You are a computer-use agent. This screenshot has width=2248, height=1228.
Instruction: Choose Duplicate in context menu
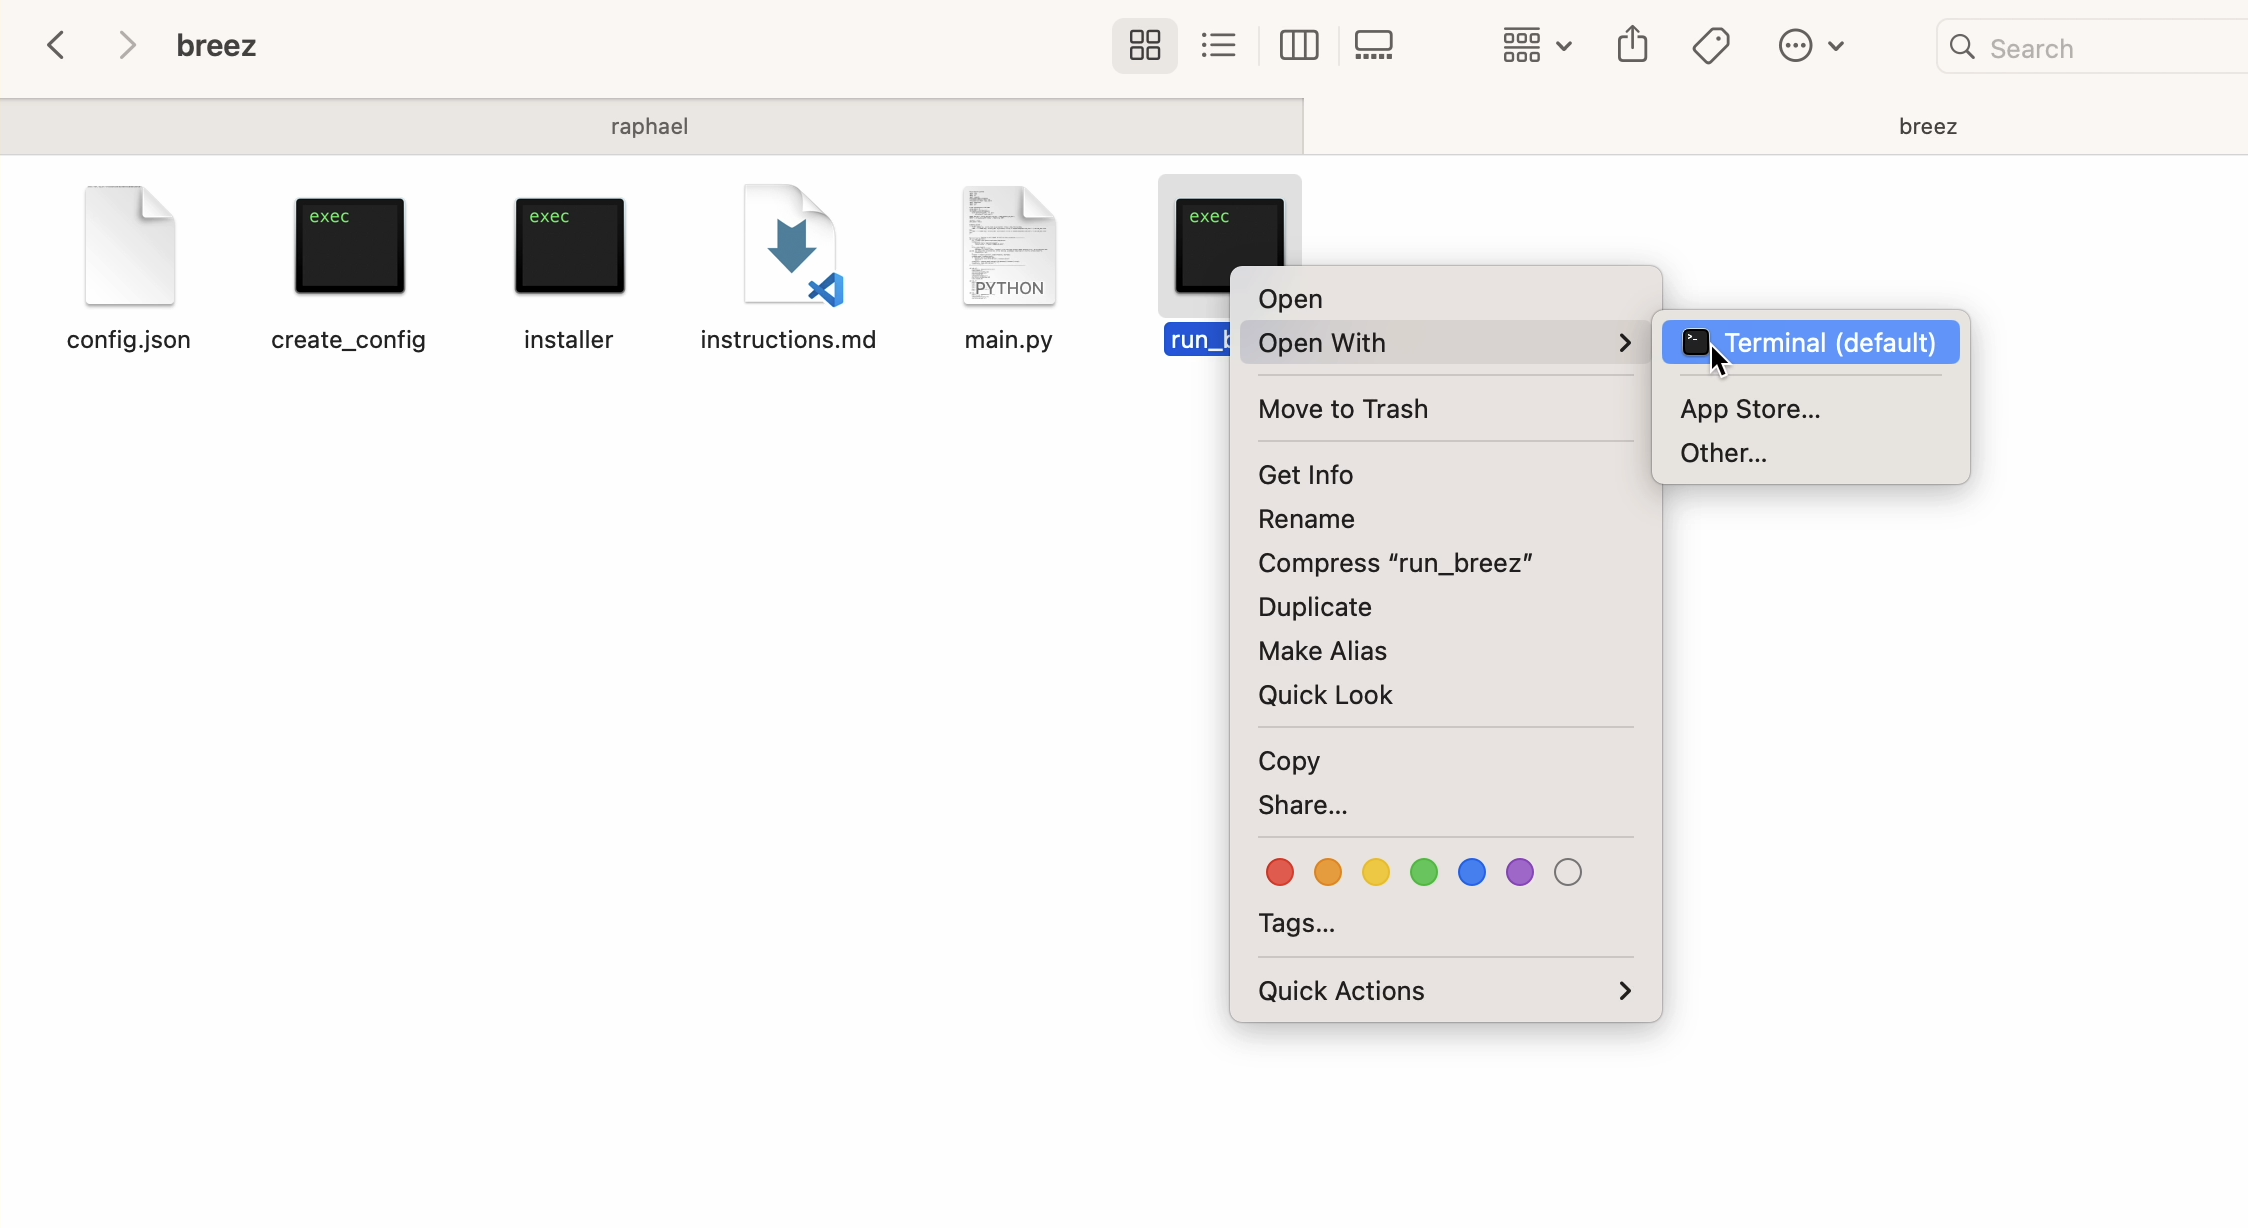pyautogui.click(x=1446, y=607)
